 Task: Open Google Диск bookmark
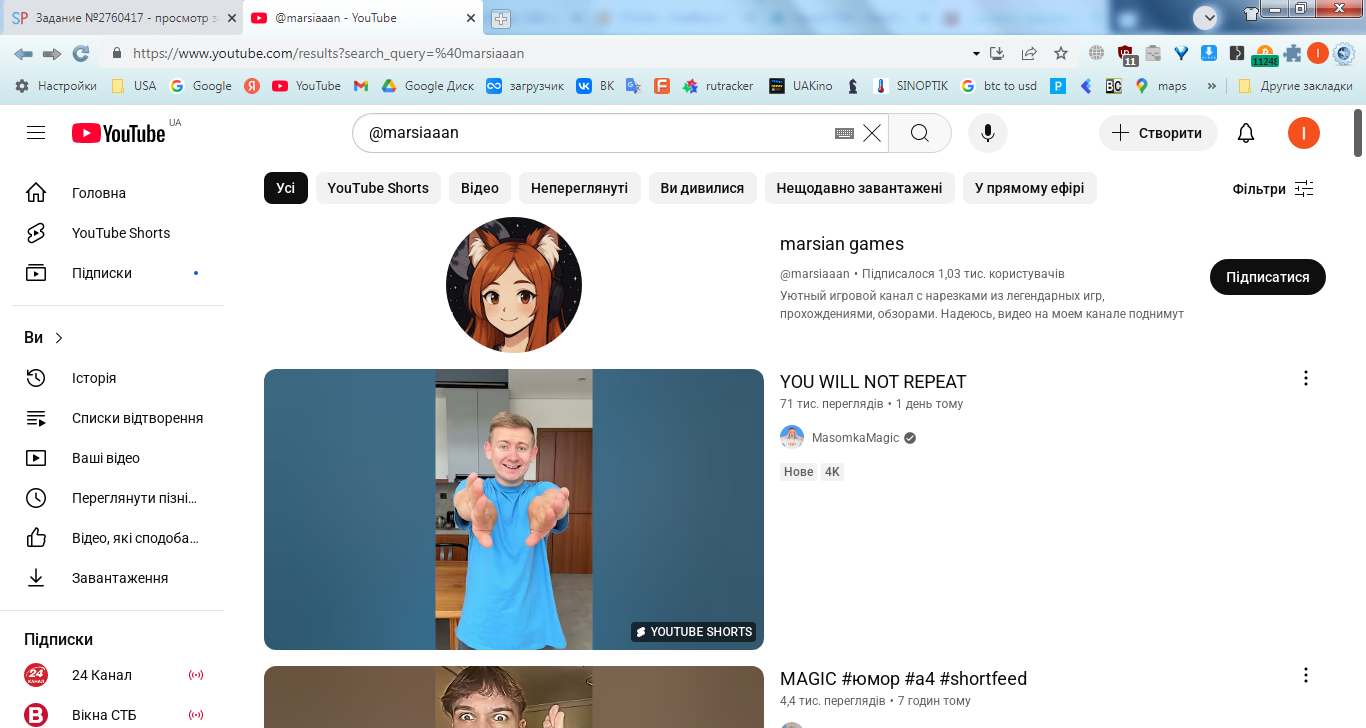point(428,86)
